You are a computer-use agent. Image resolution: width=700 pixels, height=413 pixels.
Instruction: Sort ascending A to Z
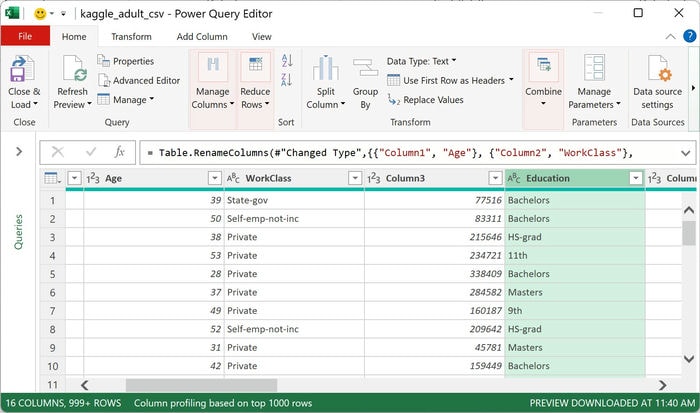pyautogui.click(x=287, y=60)
